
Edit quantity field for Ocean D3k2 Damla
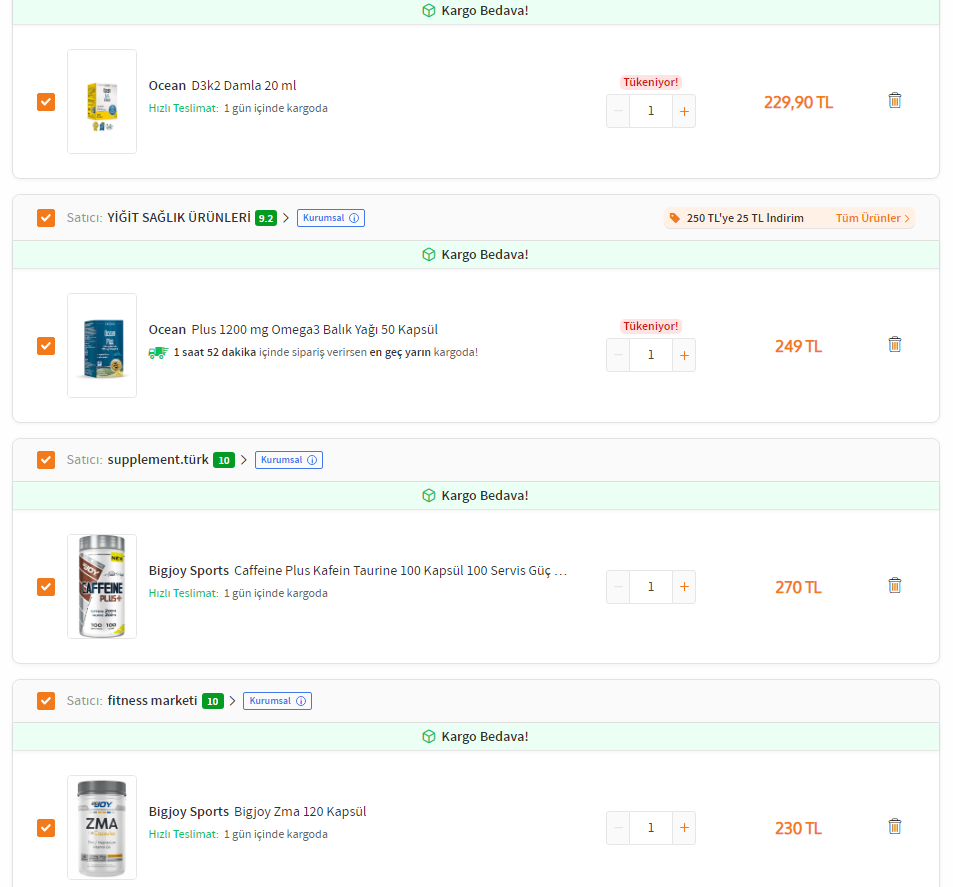[651, 111]
